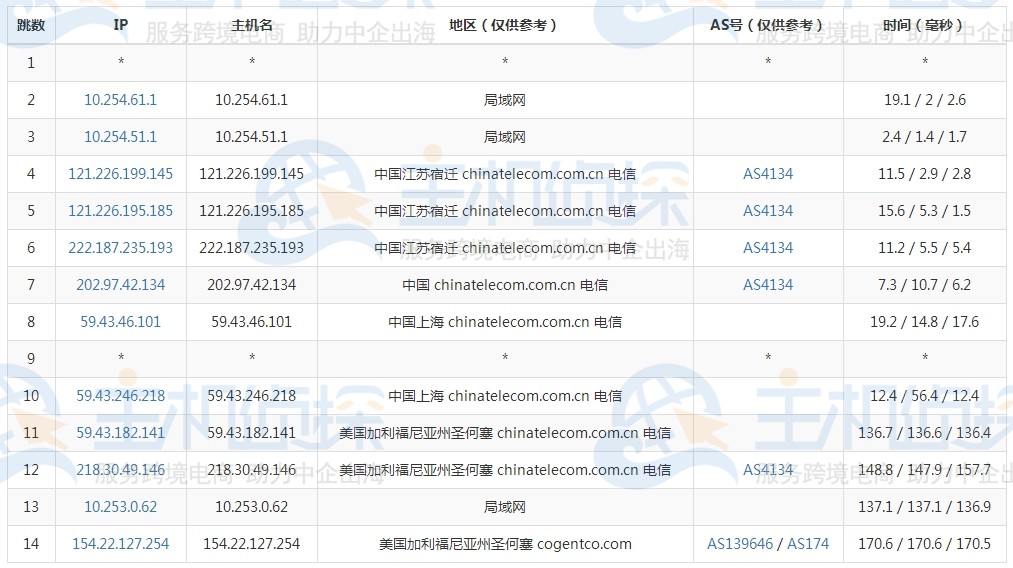Click time value 11.5 / 2.9 / 2.8
The image size is (1013, 568).
point(925,174)
